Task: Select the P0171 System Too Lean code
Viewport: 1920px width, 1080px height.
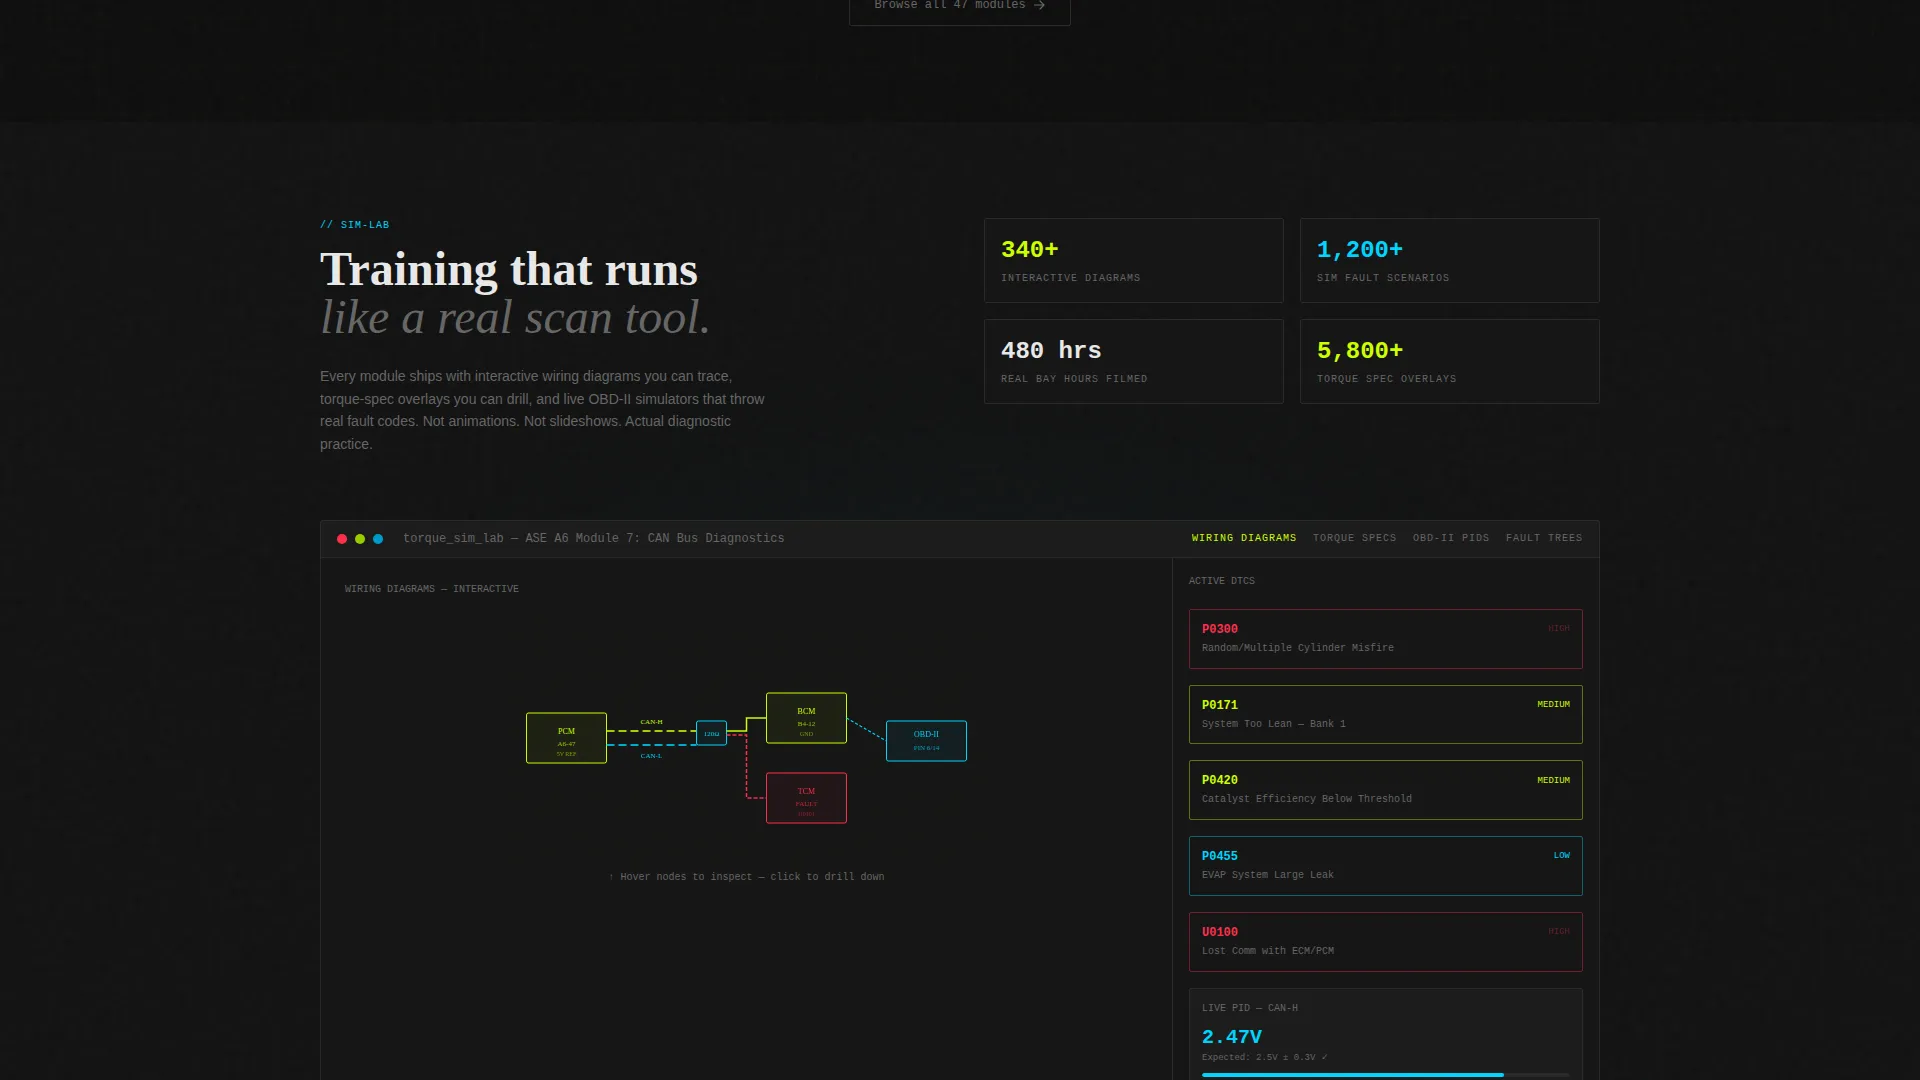Action: (1386, 714)
